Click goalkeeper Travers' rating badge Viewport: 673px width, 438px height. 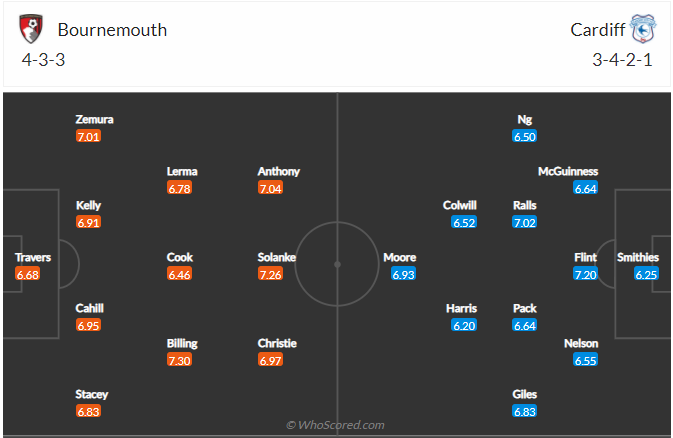point(28,274)
